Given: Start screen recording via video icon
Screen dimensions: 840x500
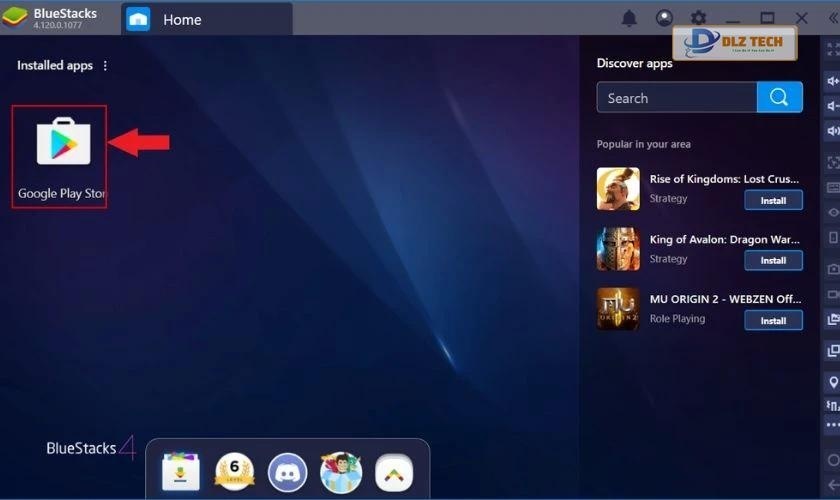Looking at the screenshot, I should click(x=833, y=294).
